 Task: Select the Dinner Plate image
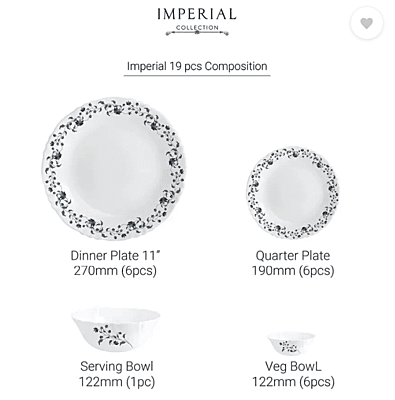click(x=114, y=168)
